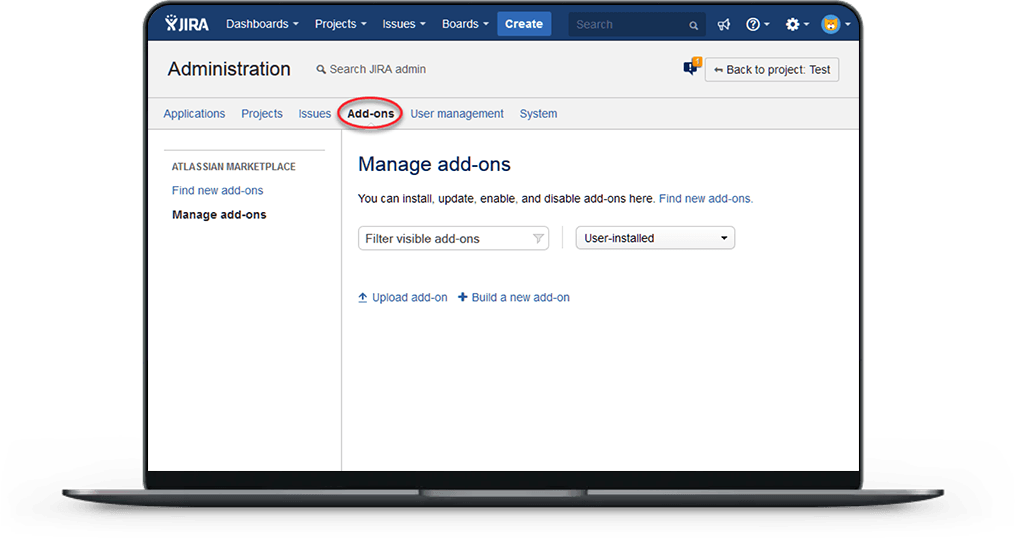Switch to the System tab
Screen dimensions: 1015x538
538,114
